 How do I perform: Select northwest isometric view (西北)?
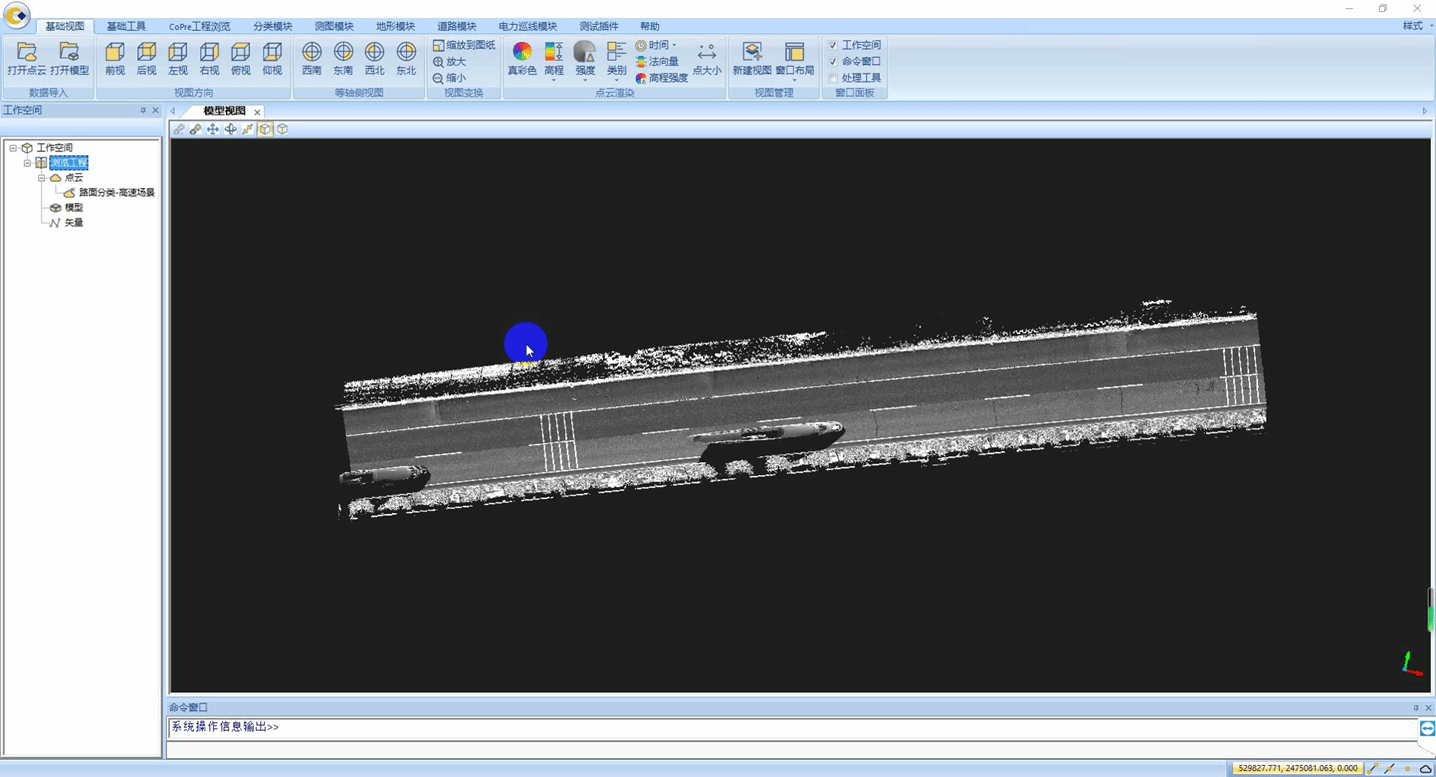tap(374, 59)
